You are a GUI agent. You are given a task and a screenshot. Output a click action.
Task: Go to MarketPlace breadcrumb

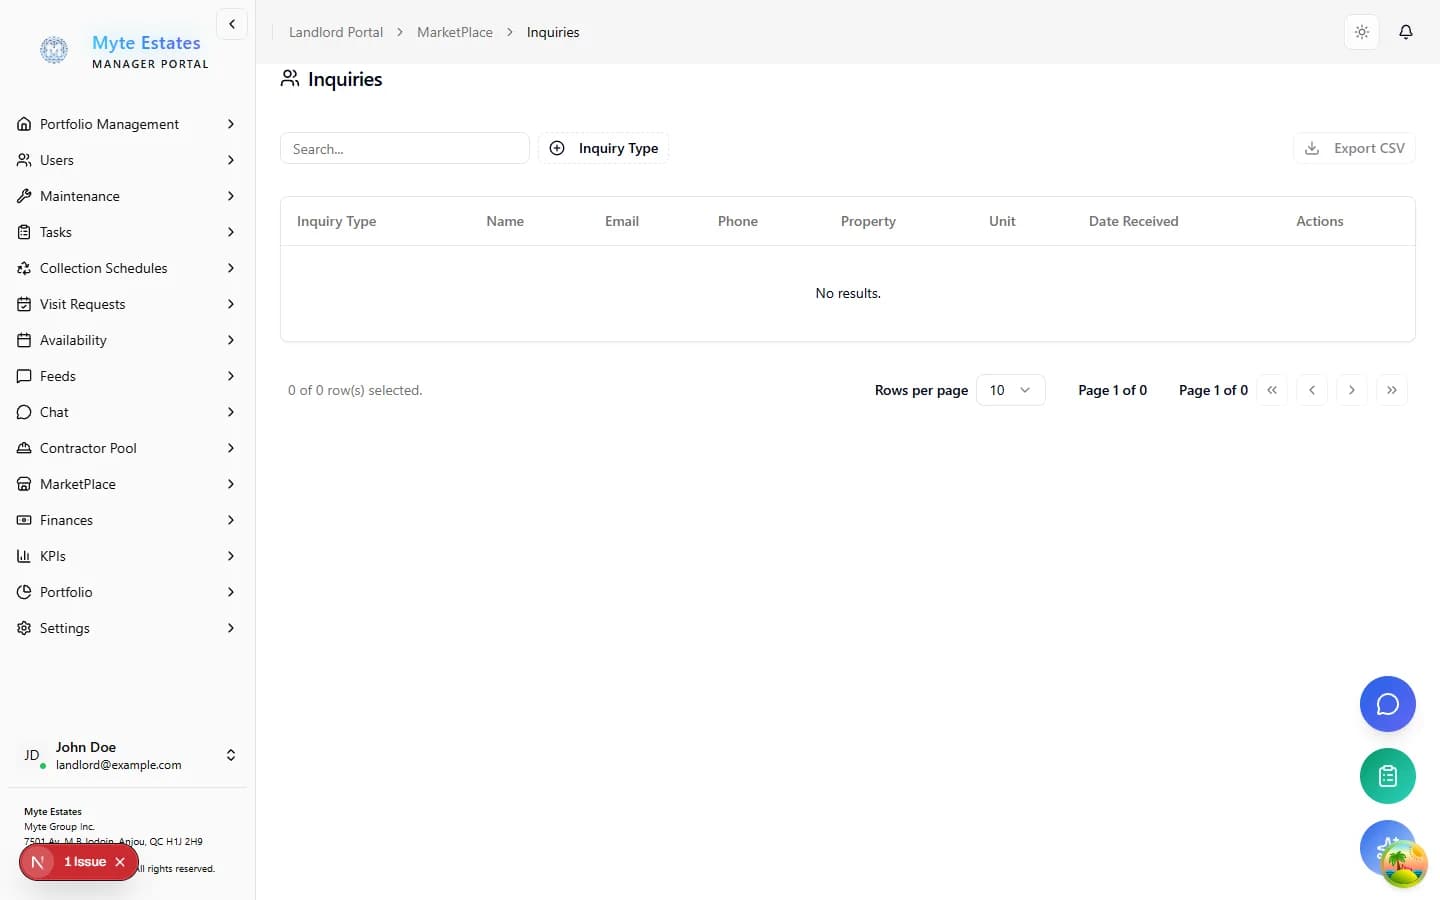coord(455,32)
